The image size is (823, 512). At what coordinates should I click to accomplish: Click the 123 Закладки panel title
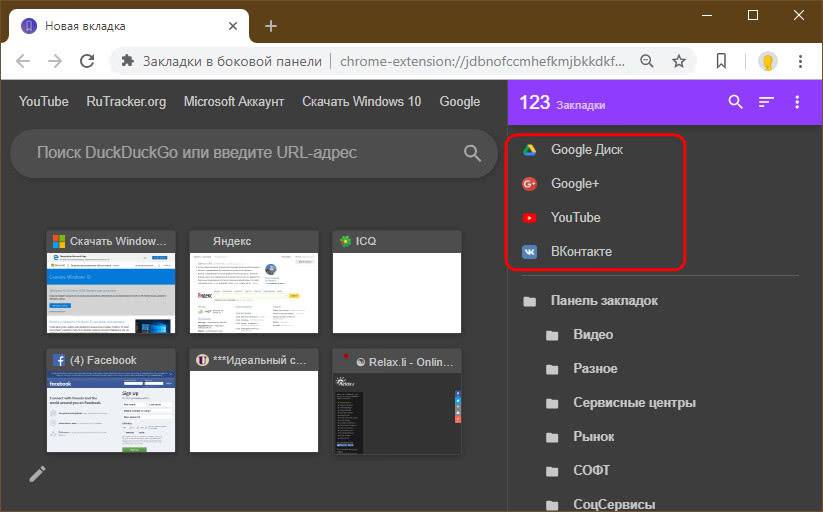(562, 102)
